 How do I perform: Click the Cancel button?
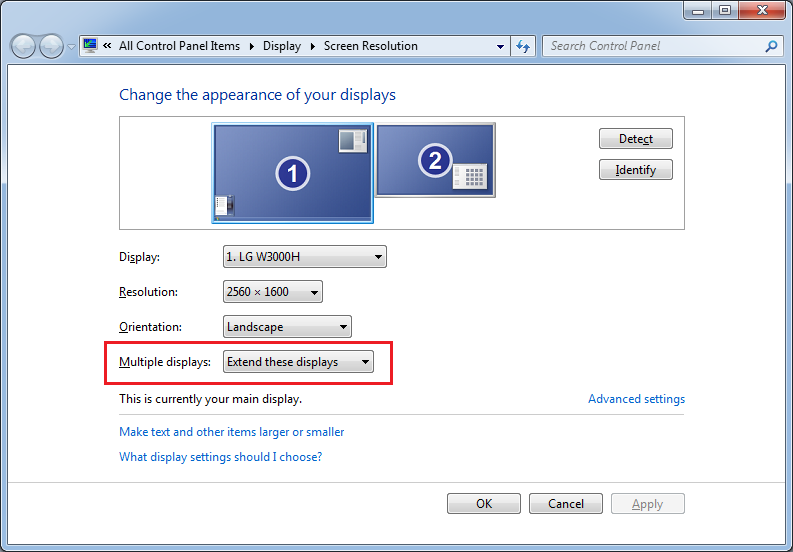tap(565, 503)
